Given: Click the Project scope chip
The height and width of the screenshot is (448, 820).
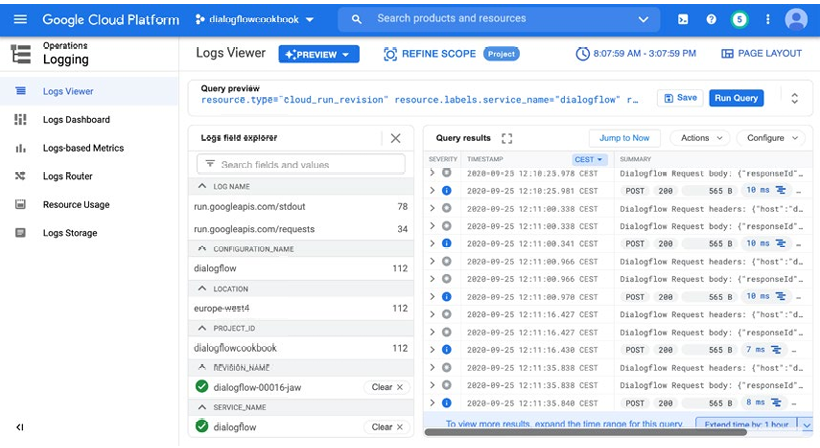Looking at the screenshot, I should (501, 54).
